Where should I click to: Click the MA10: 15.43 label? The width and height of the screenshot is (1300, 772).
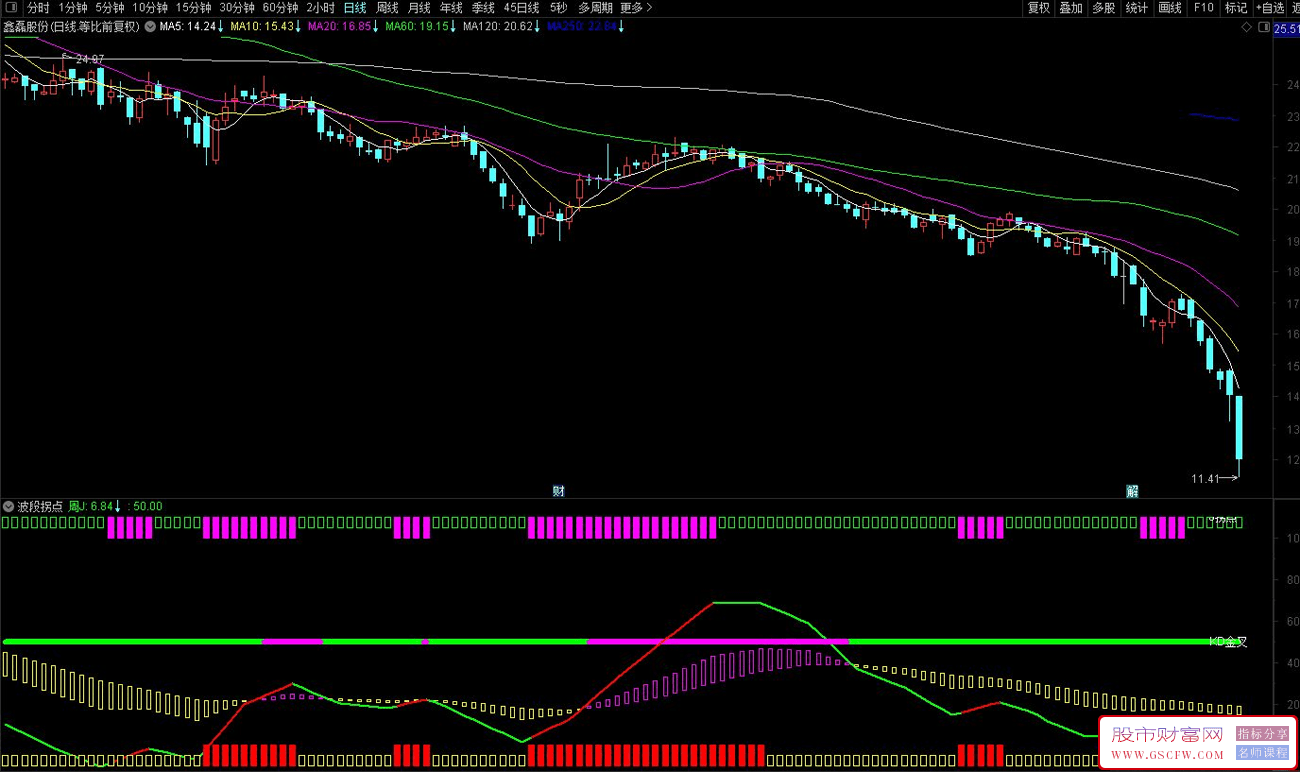point(262,27)
